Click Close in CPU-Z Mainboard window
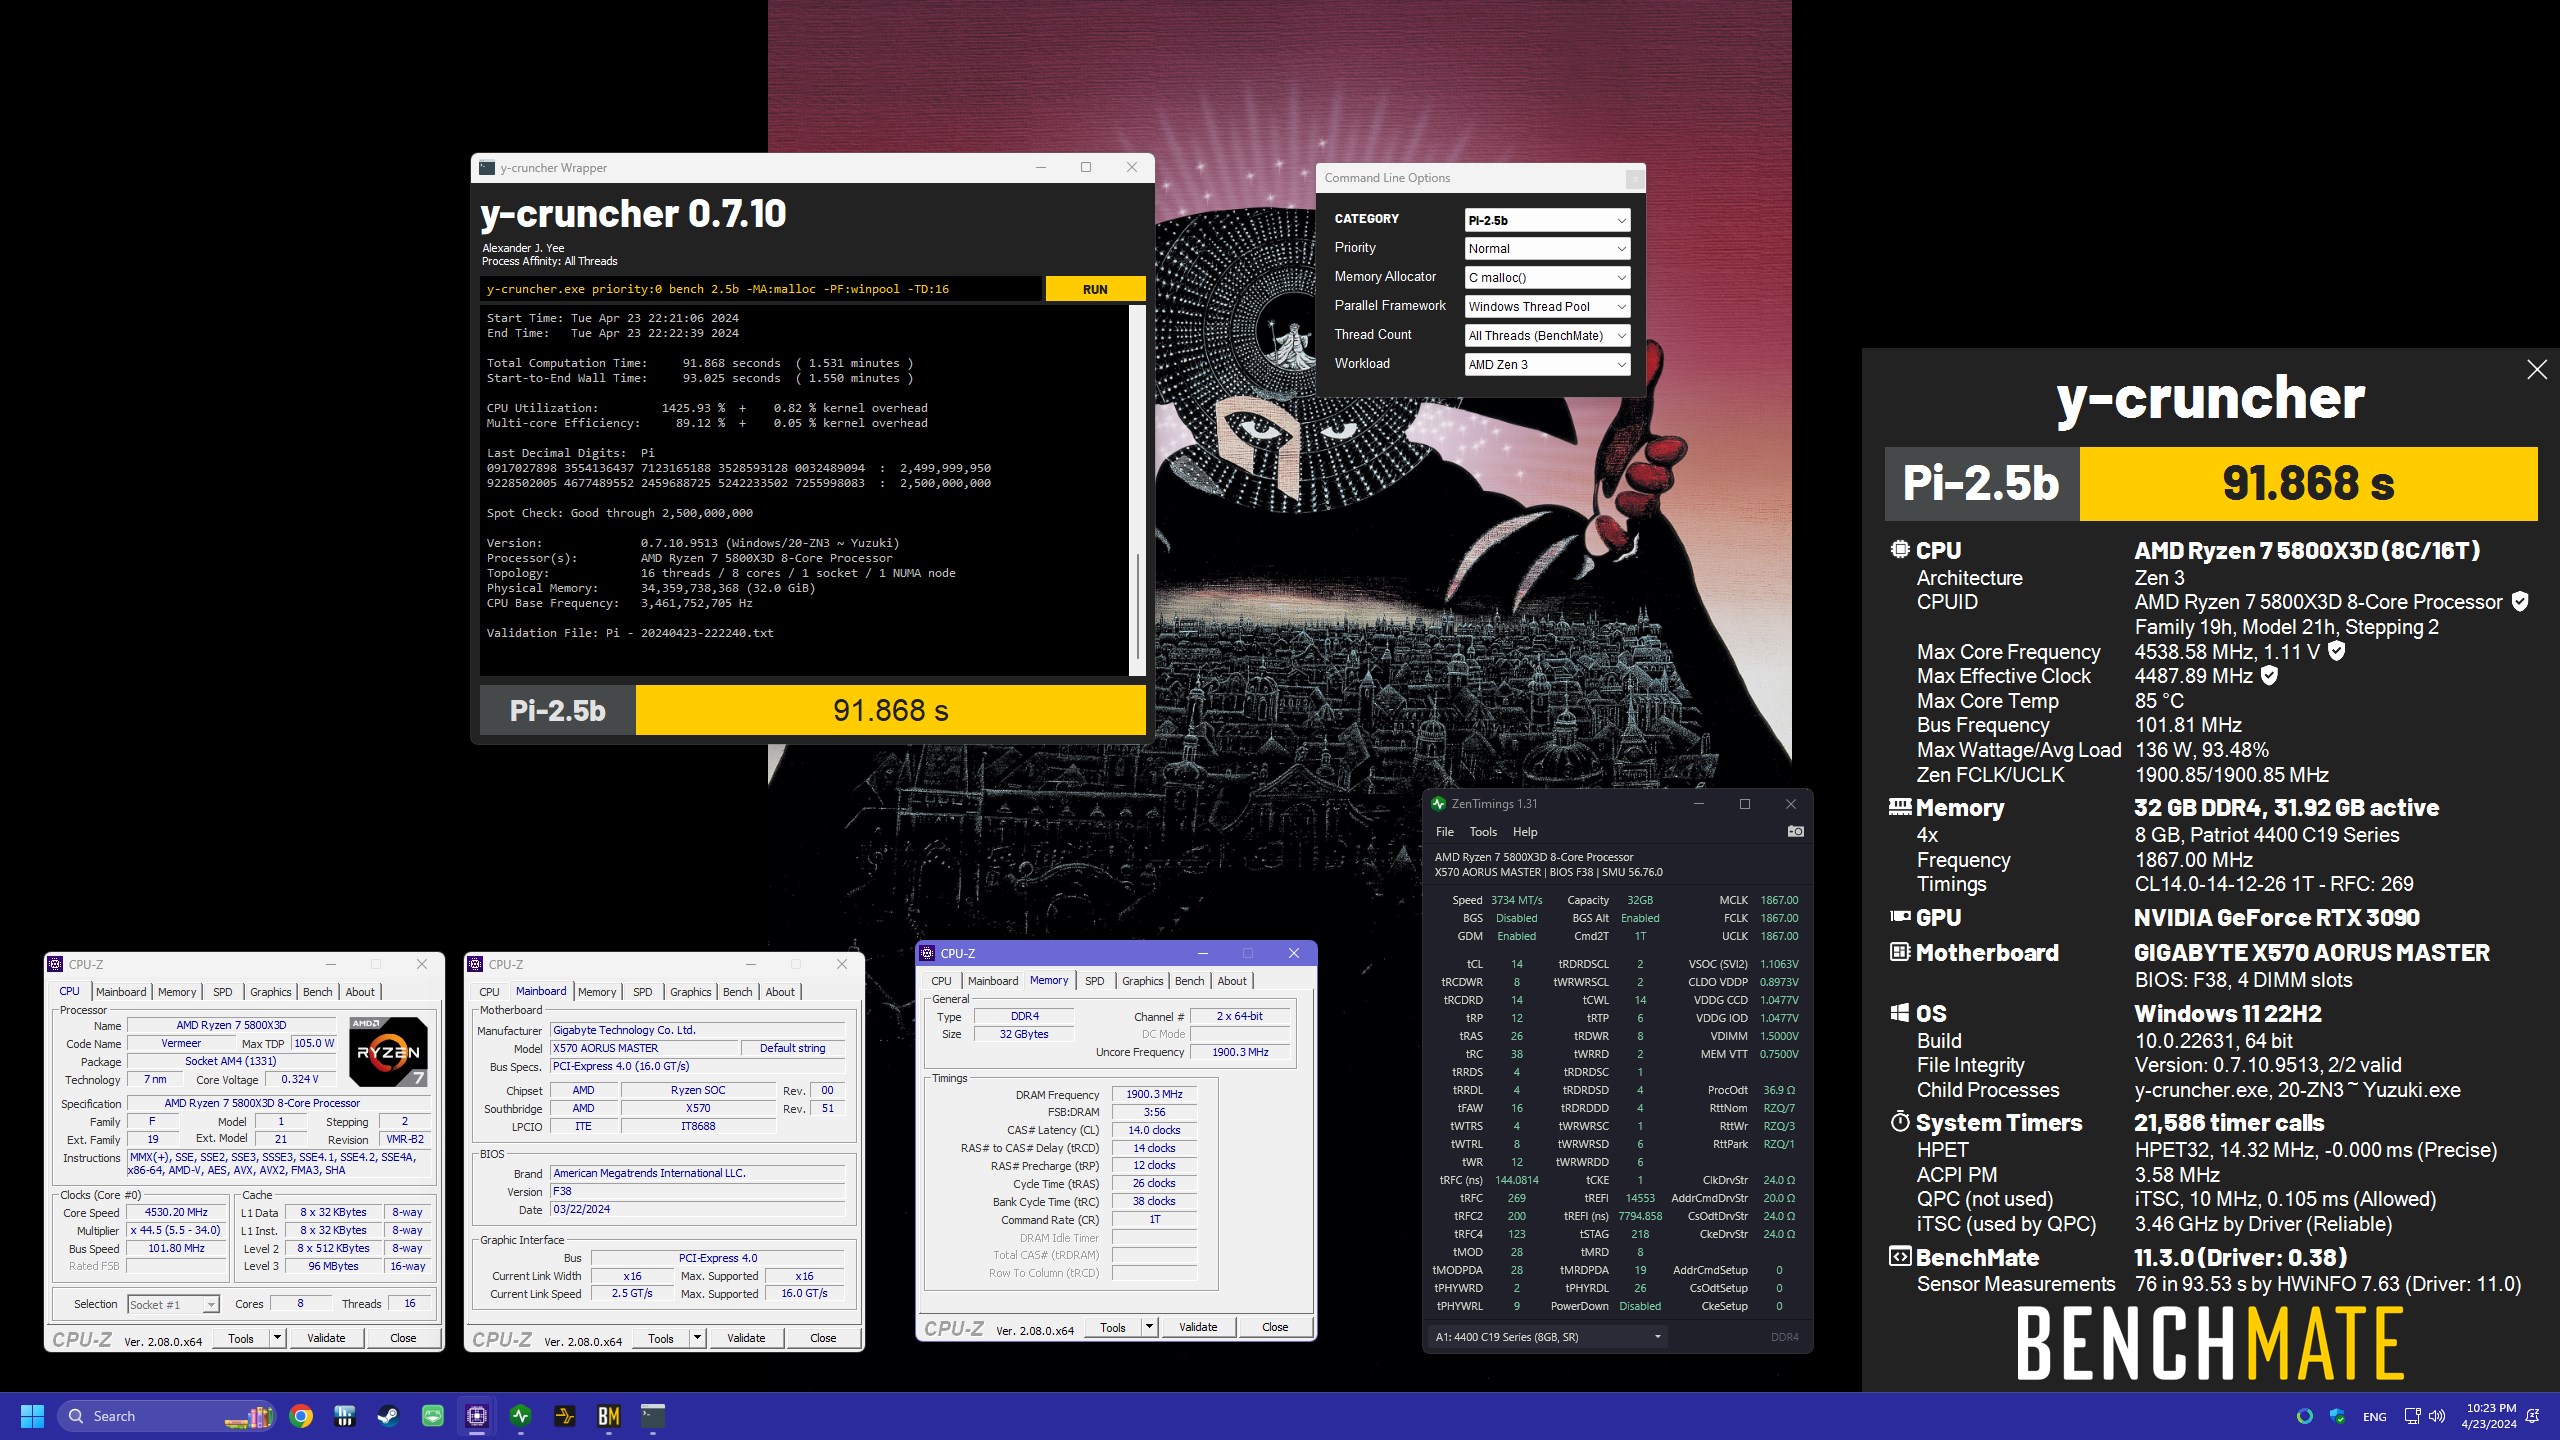 point(823,1338)
